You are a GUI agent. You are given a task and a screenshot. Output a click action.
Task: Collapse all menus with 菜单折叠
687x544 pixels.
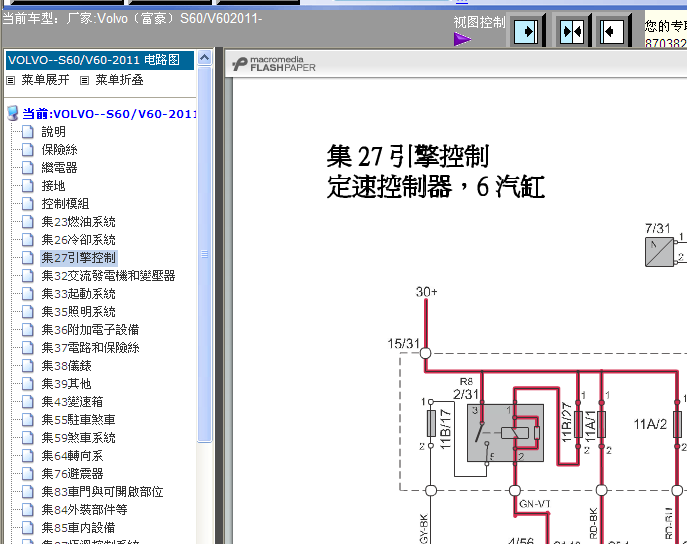coord(119,80)
